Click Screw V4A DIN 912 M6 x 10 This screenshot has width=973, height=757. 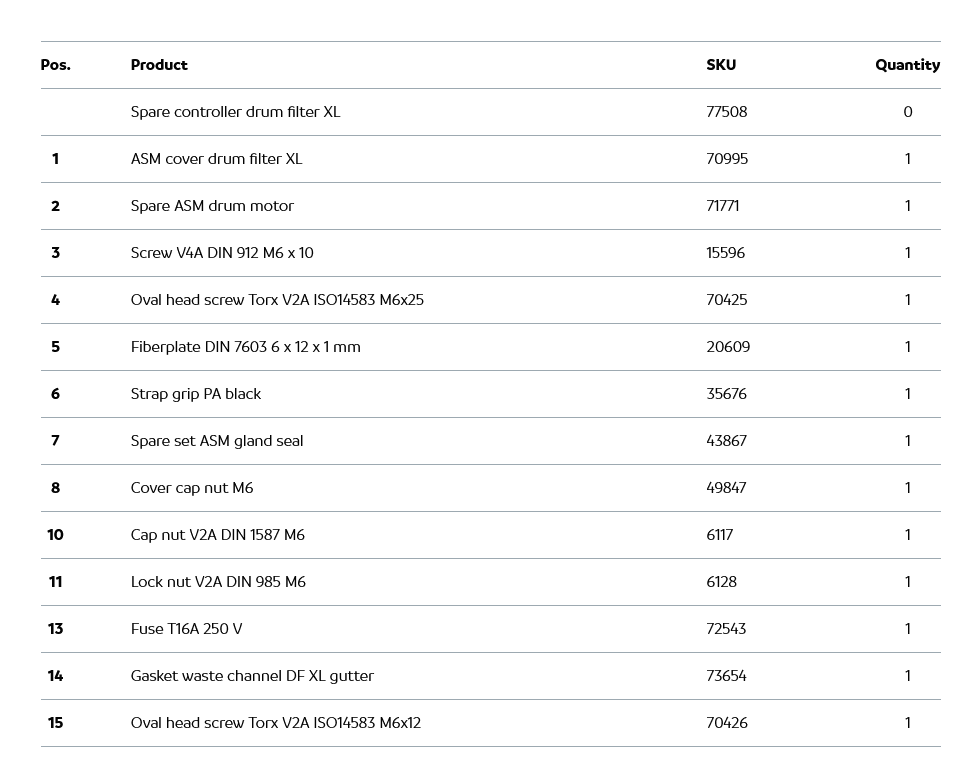pos(222,253)
